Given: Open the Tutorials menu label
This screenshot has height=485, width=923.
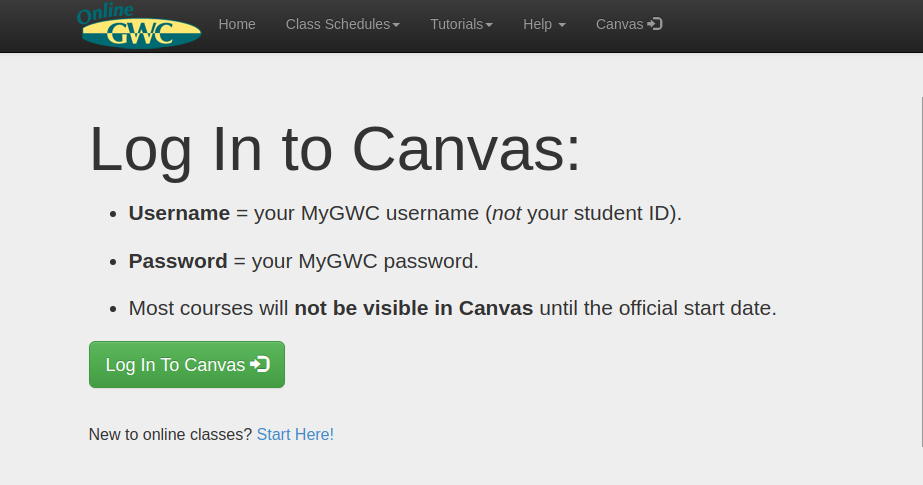Looking at the screenshot, I should (x=457, y=24).
